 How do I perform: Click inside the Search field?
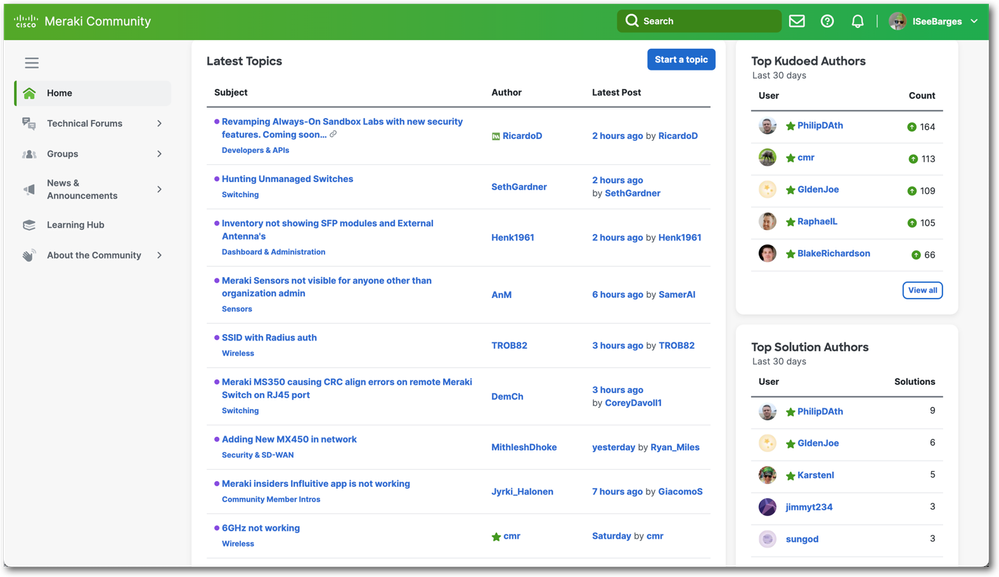(x=699, y=21)
